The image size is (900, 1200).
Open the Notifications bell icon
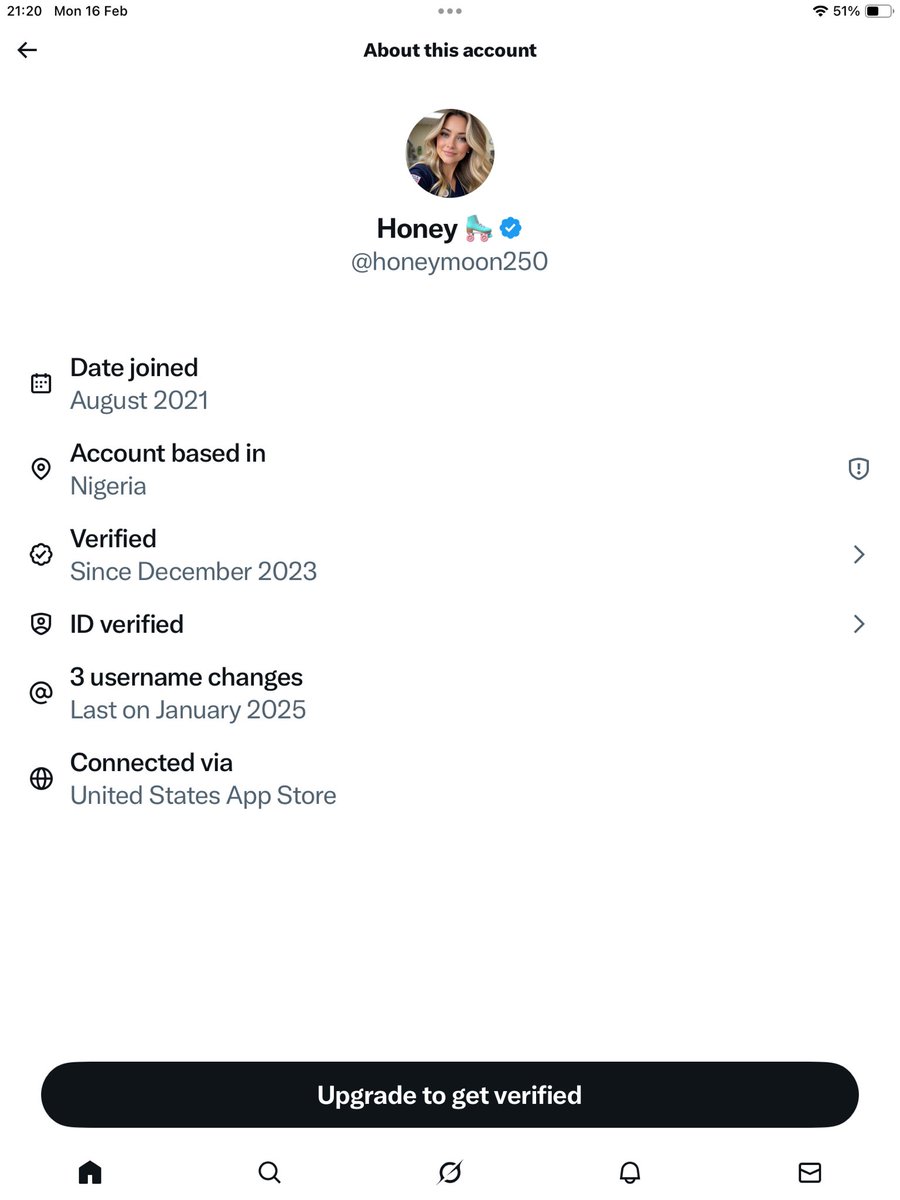click(630, 1172)
